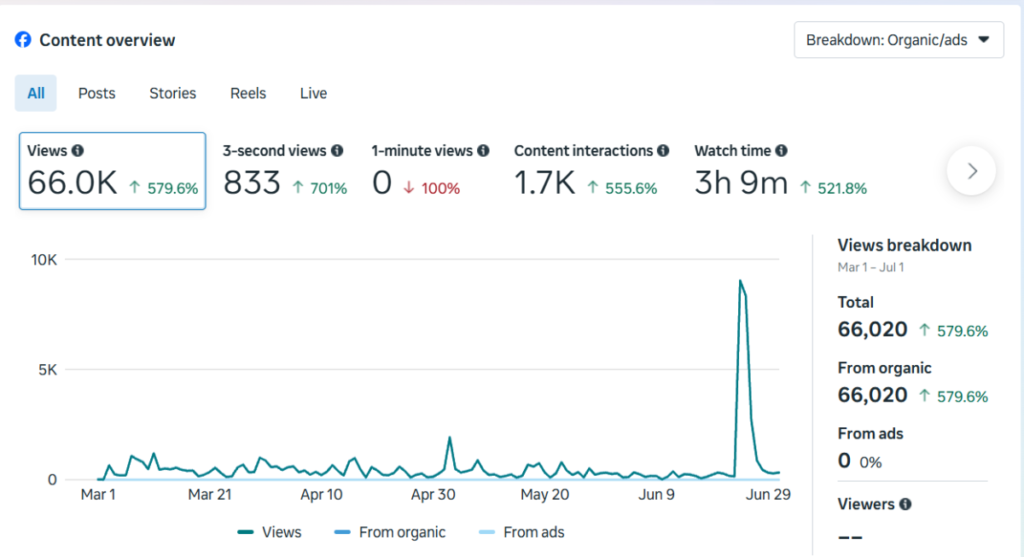This screenshot has height=557, width=1024.
Task: Click the info icon beside Viewers
Action: tap(905, 505)
